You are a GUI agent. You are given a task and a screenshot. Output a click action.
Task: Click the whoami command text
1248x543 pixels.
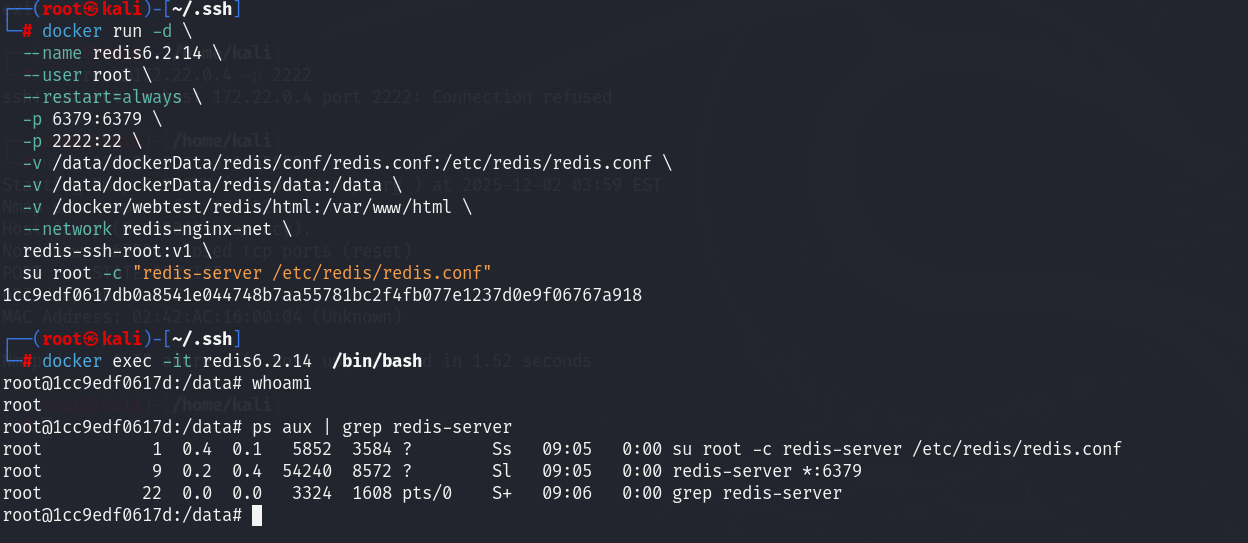(281, 383)
